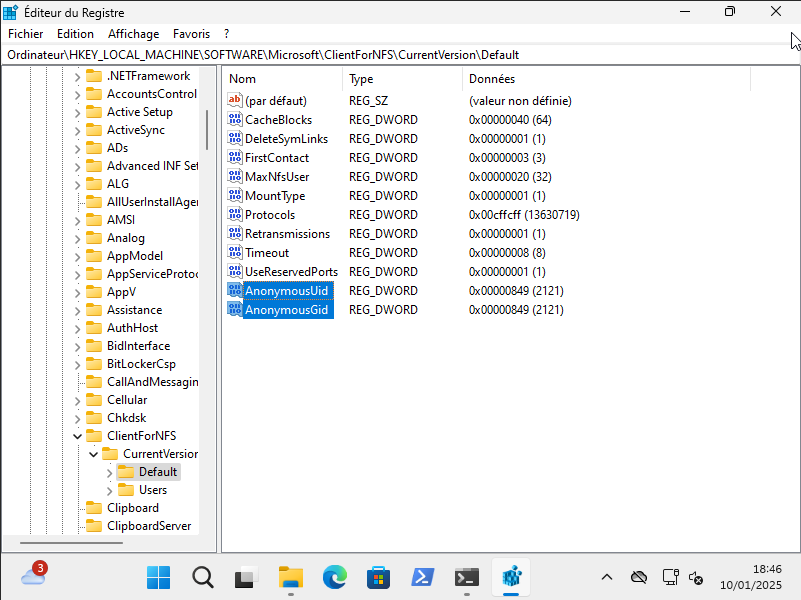Image resolution: width=801 pixels, height=600 pixels.
Task: Click the registry path address bar
Action: (x=400, y=55)
